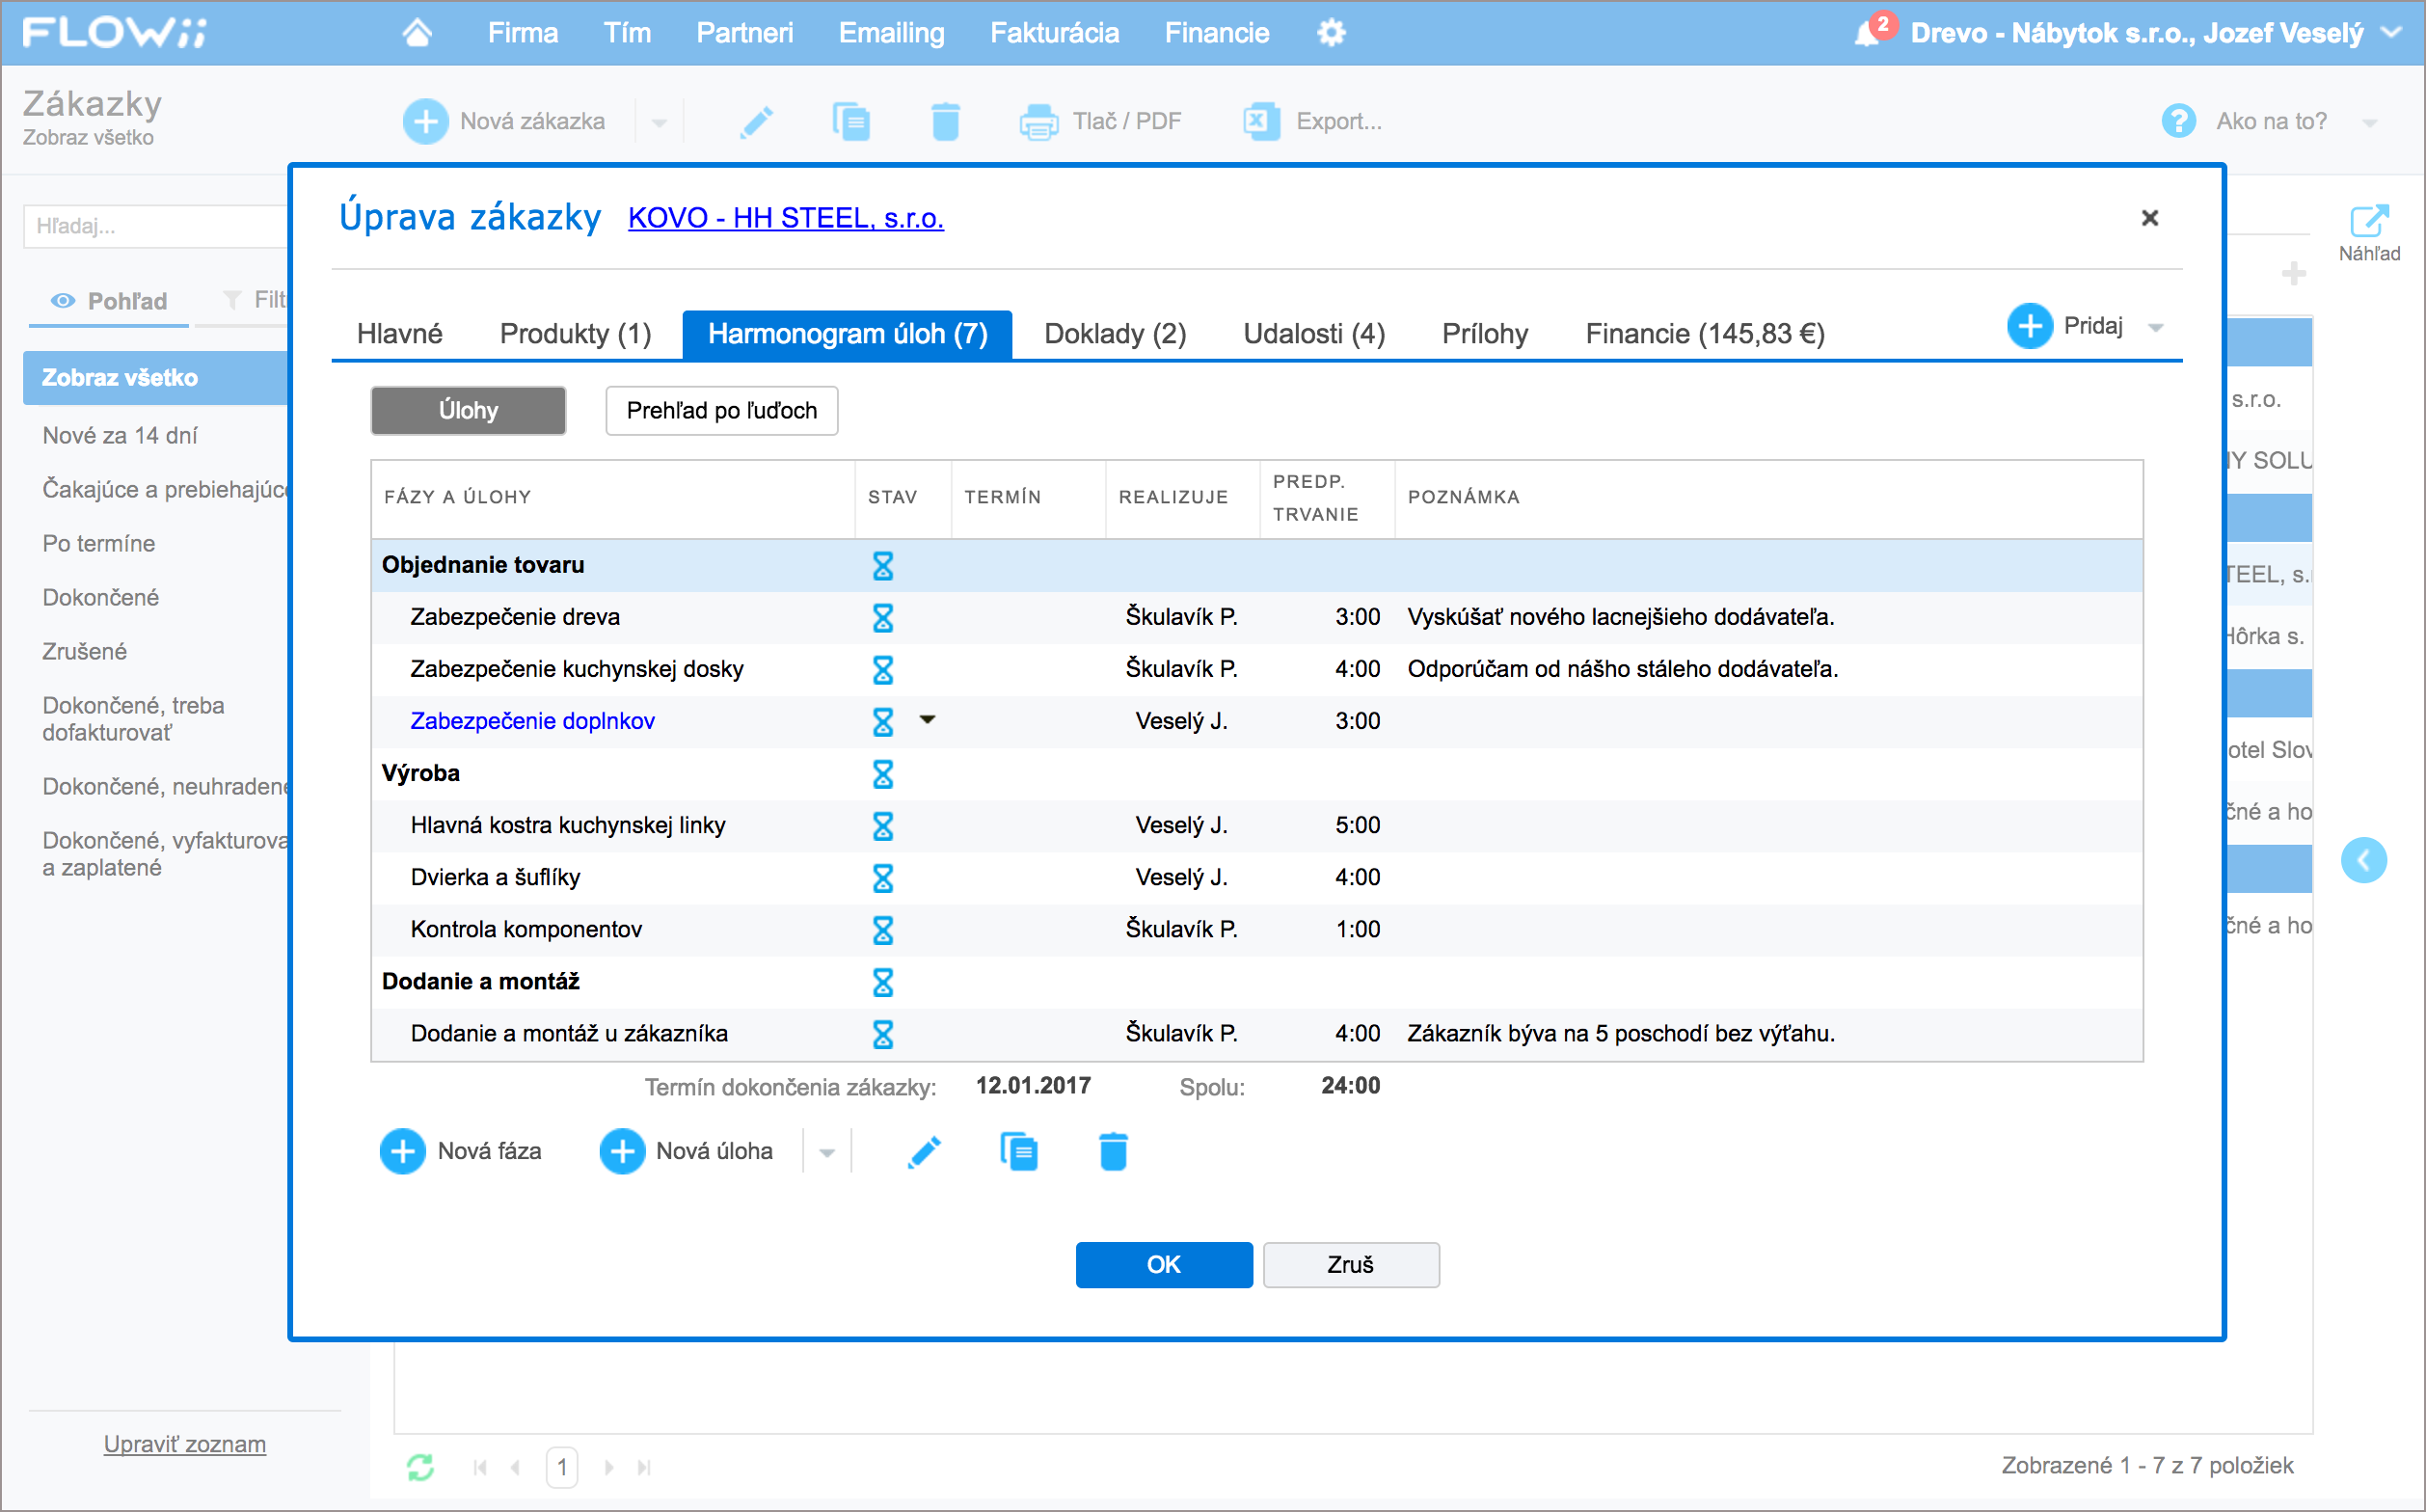The image size is (2426, 1512).
Task: Click the Nová fáza plus icon
Action: coord(402,1152)
